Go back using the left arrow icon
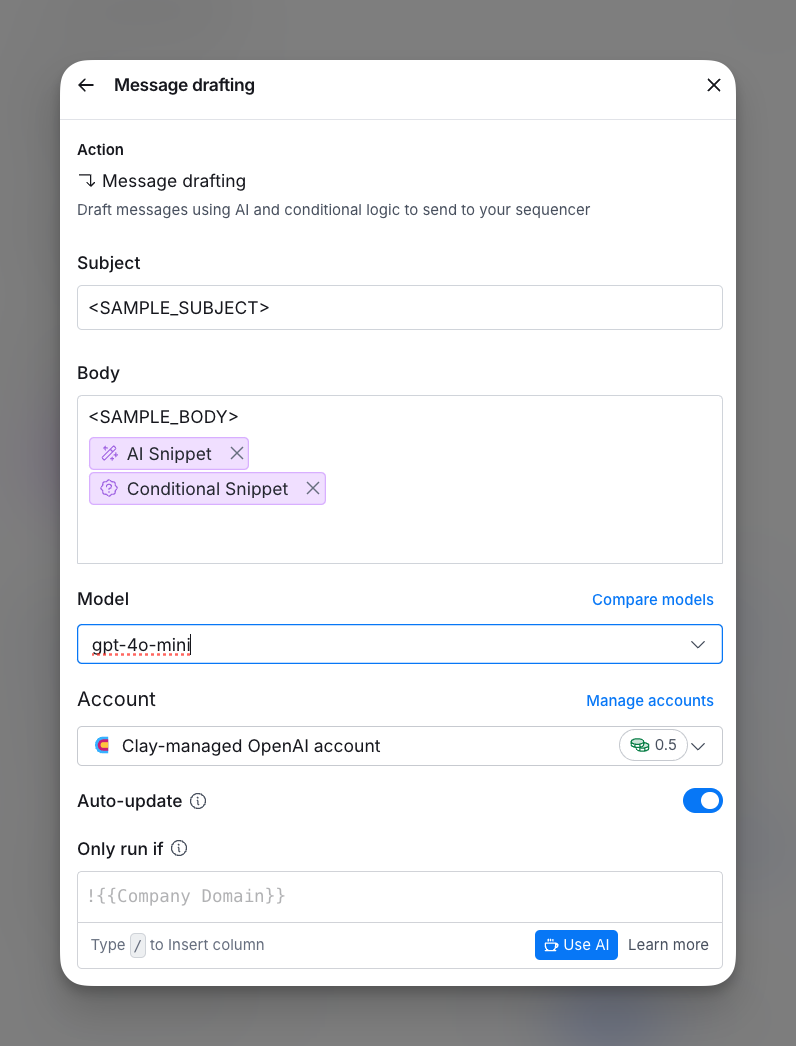The width and height of the screenshot is (796, 1046). pyautogui.click(x=86, y=85)
